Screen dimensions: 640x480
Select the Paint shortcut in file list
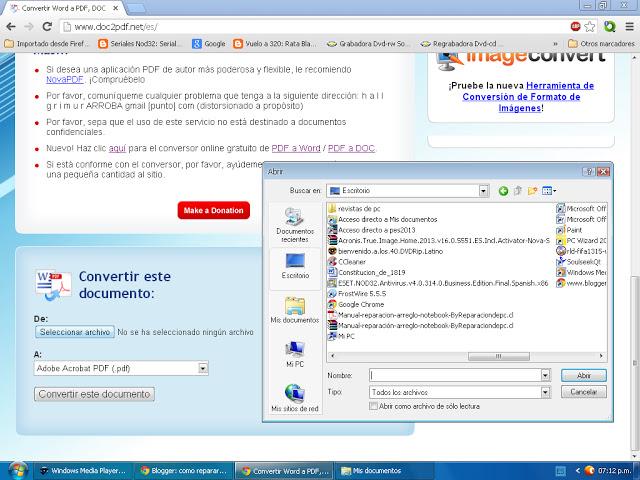point(570,230)
